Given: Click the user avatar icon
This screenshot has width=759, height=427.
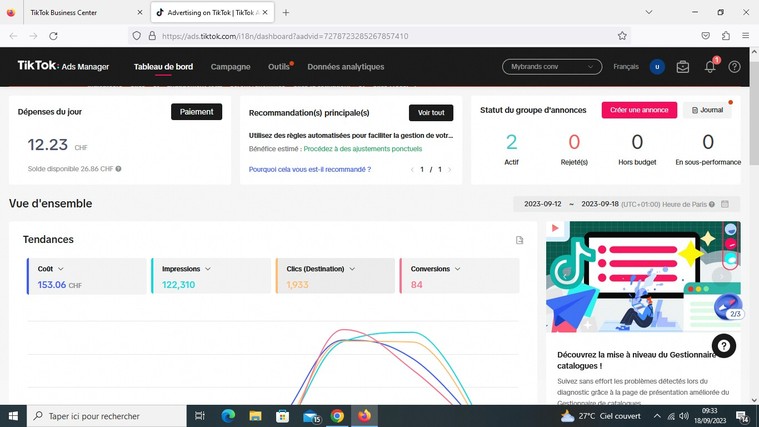Looking at the screenshot, I should 656,67.
